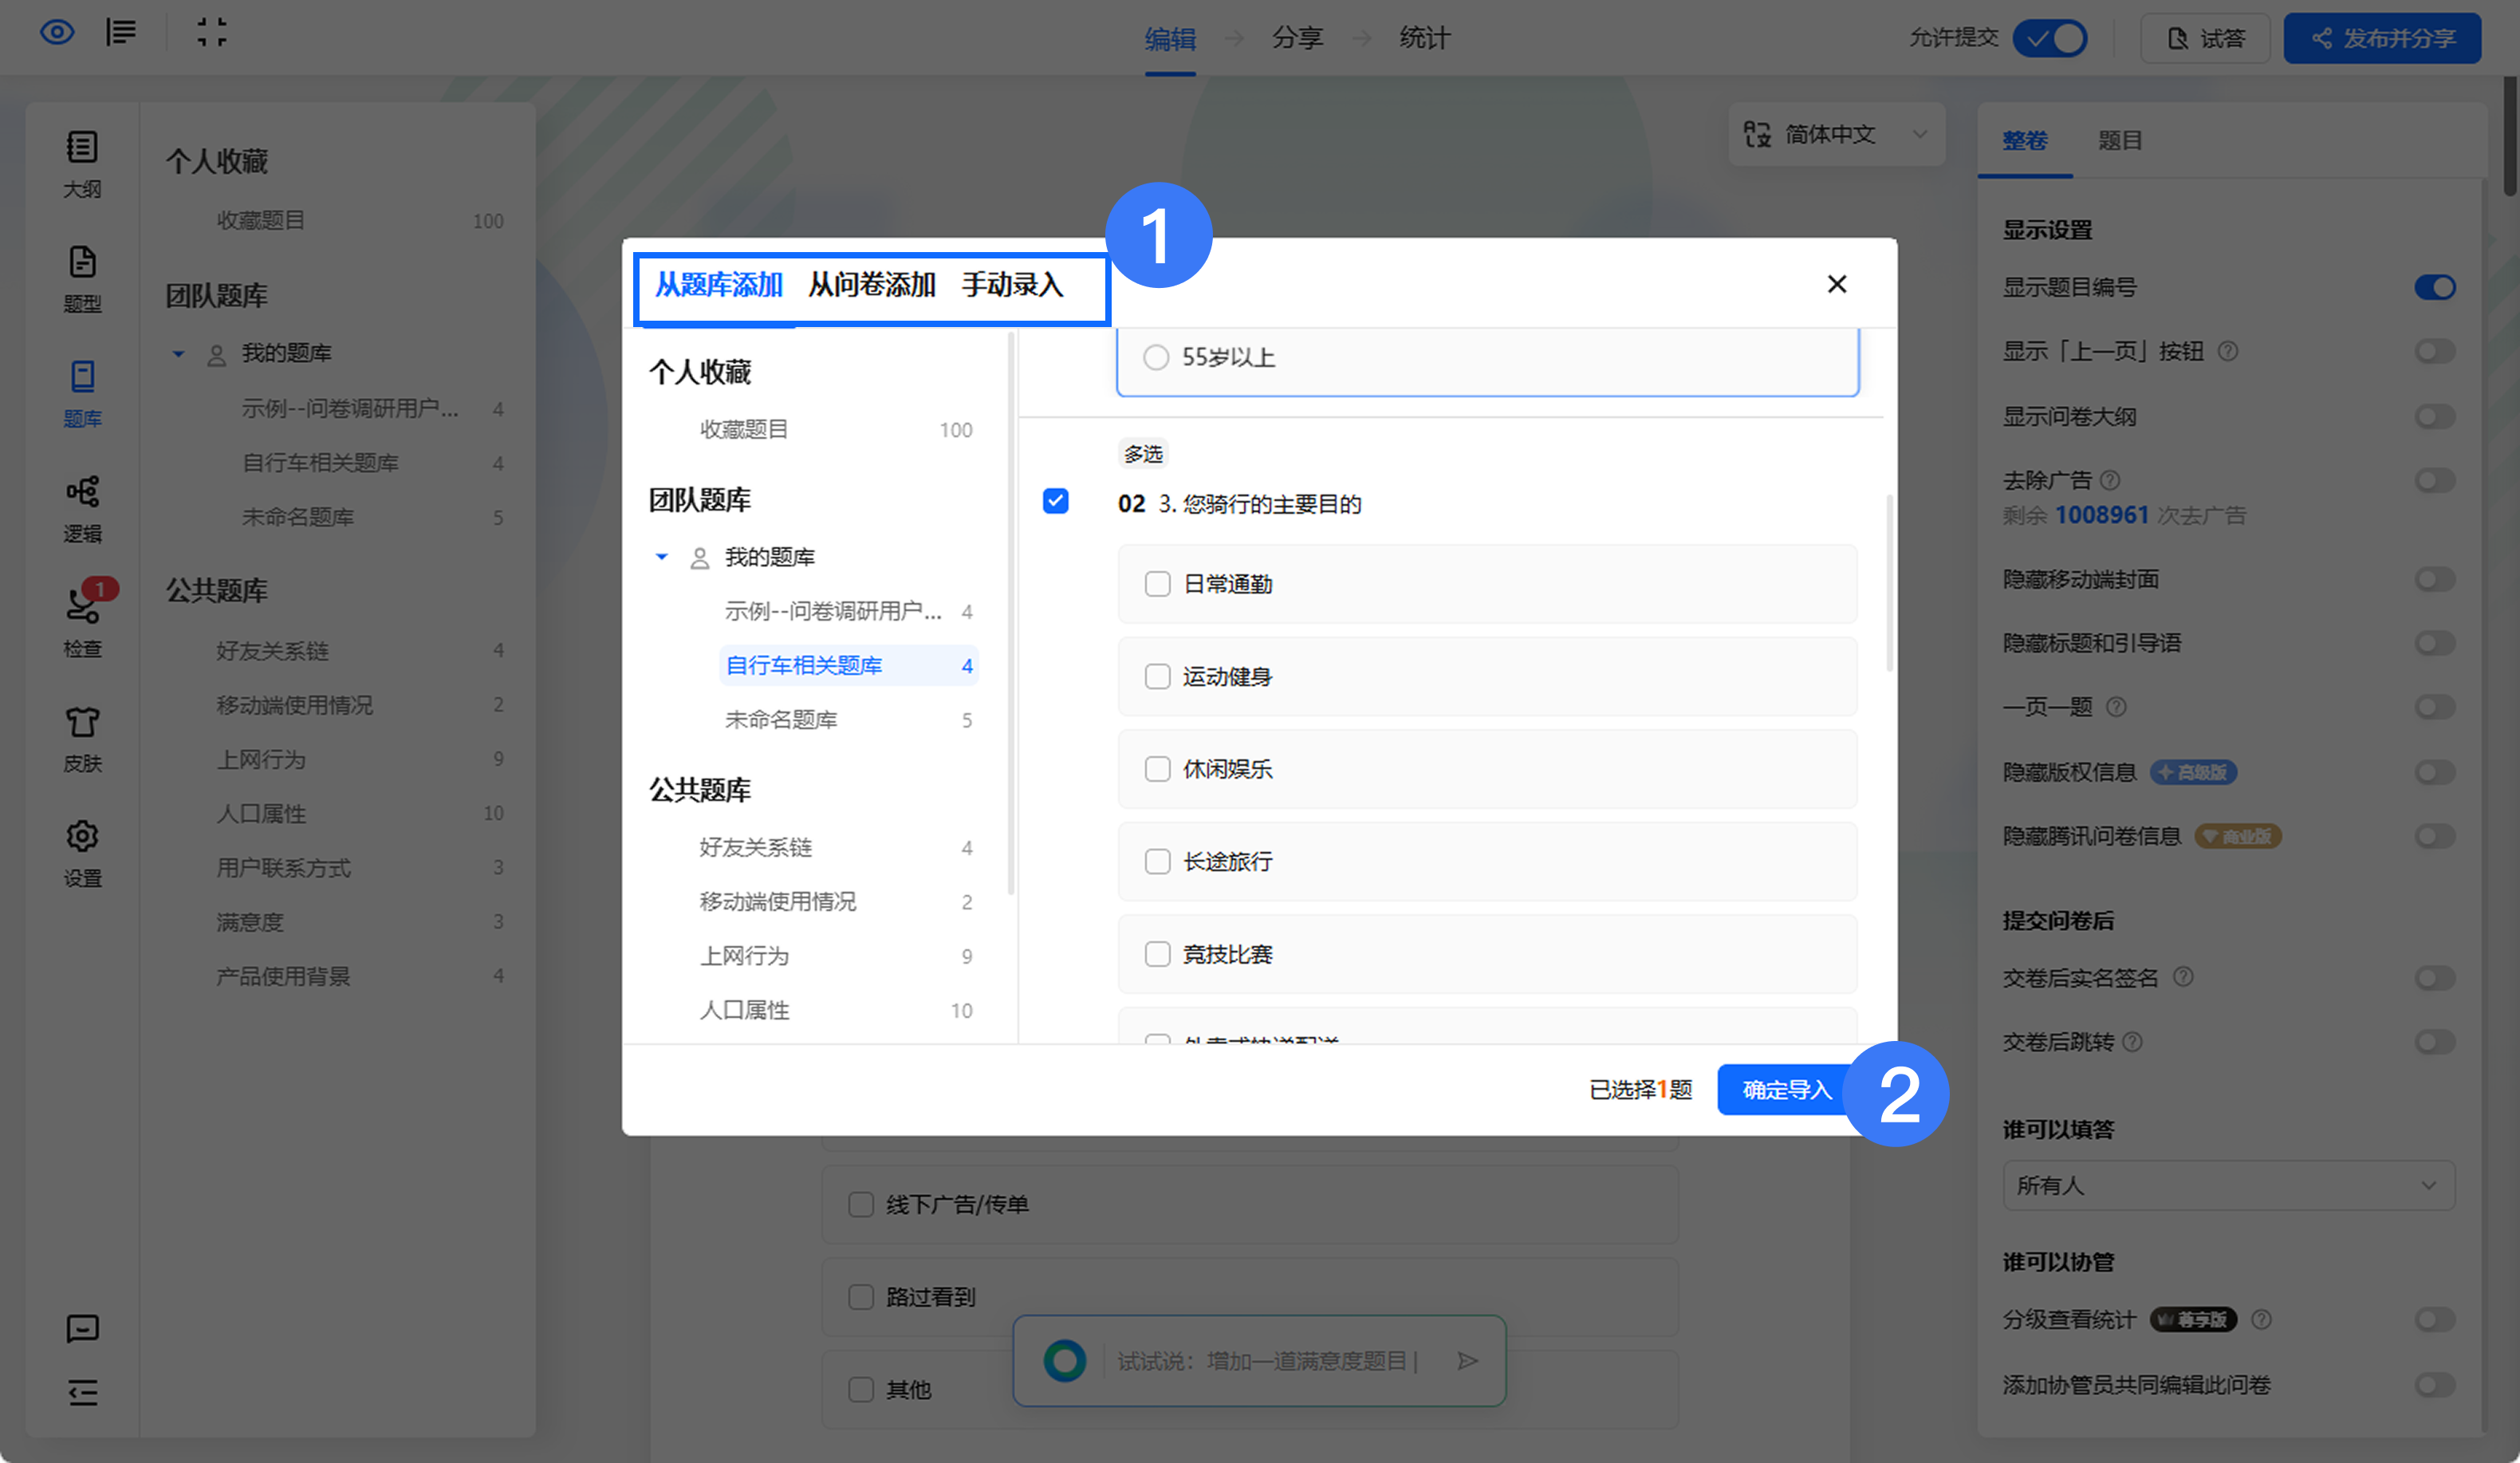This screenshot has width=2520, height=1463.
Task: Send the AI prompt with arrow icon
Action: pos(1467,1361)
